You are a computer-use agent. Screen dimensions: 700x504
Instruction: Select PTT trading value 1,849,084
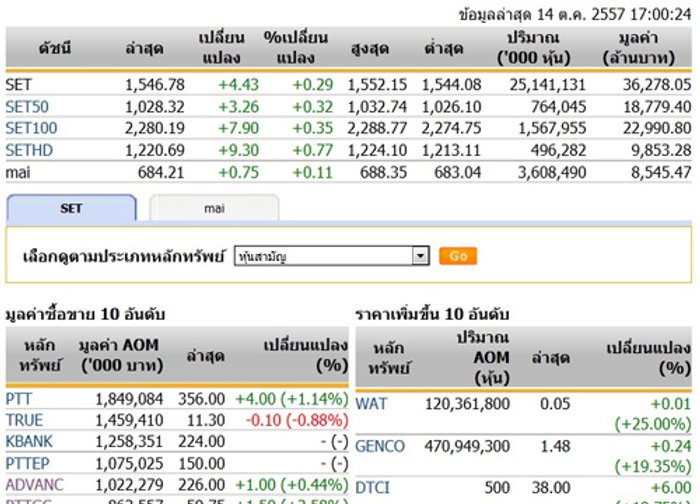click(129, 399)
